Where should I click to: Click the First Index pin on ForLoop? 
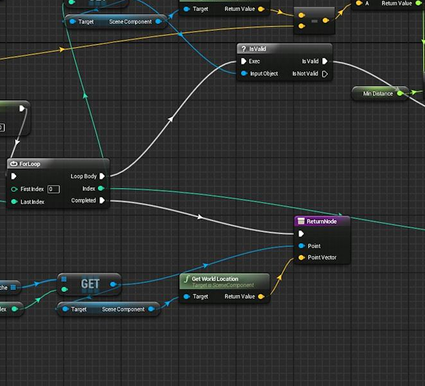tap(14, 189)
